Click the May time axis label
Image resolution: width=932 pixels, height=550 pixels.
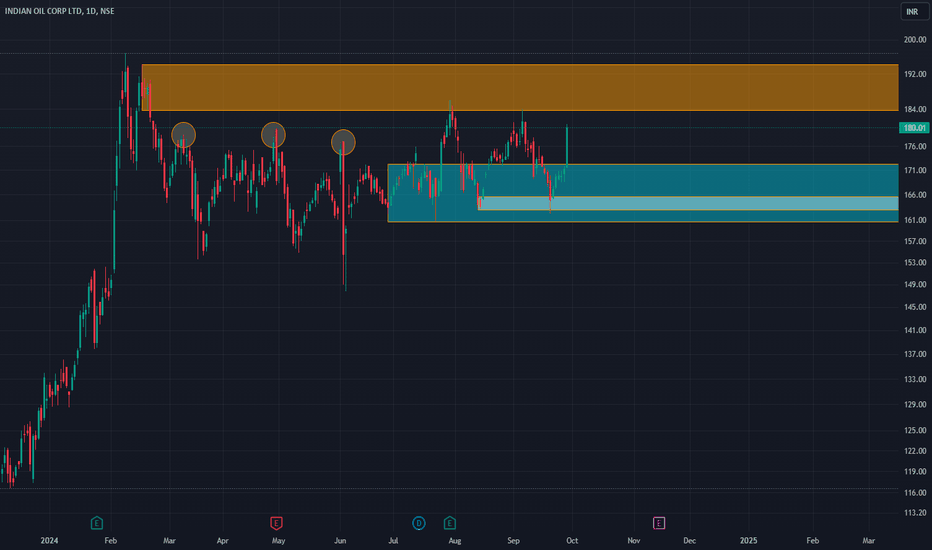(278, 540)
